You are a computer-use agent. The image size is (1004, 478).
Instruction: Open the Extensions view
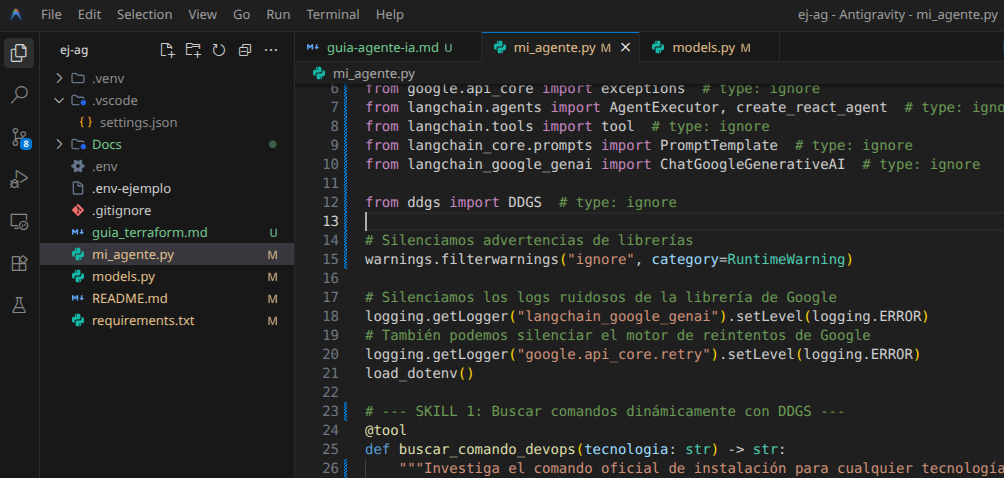pos(19,263)
